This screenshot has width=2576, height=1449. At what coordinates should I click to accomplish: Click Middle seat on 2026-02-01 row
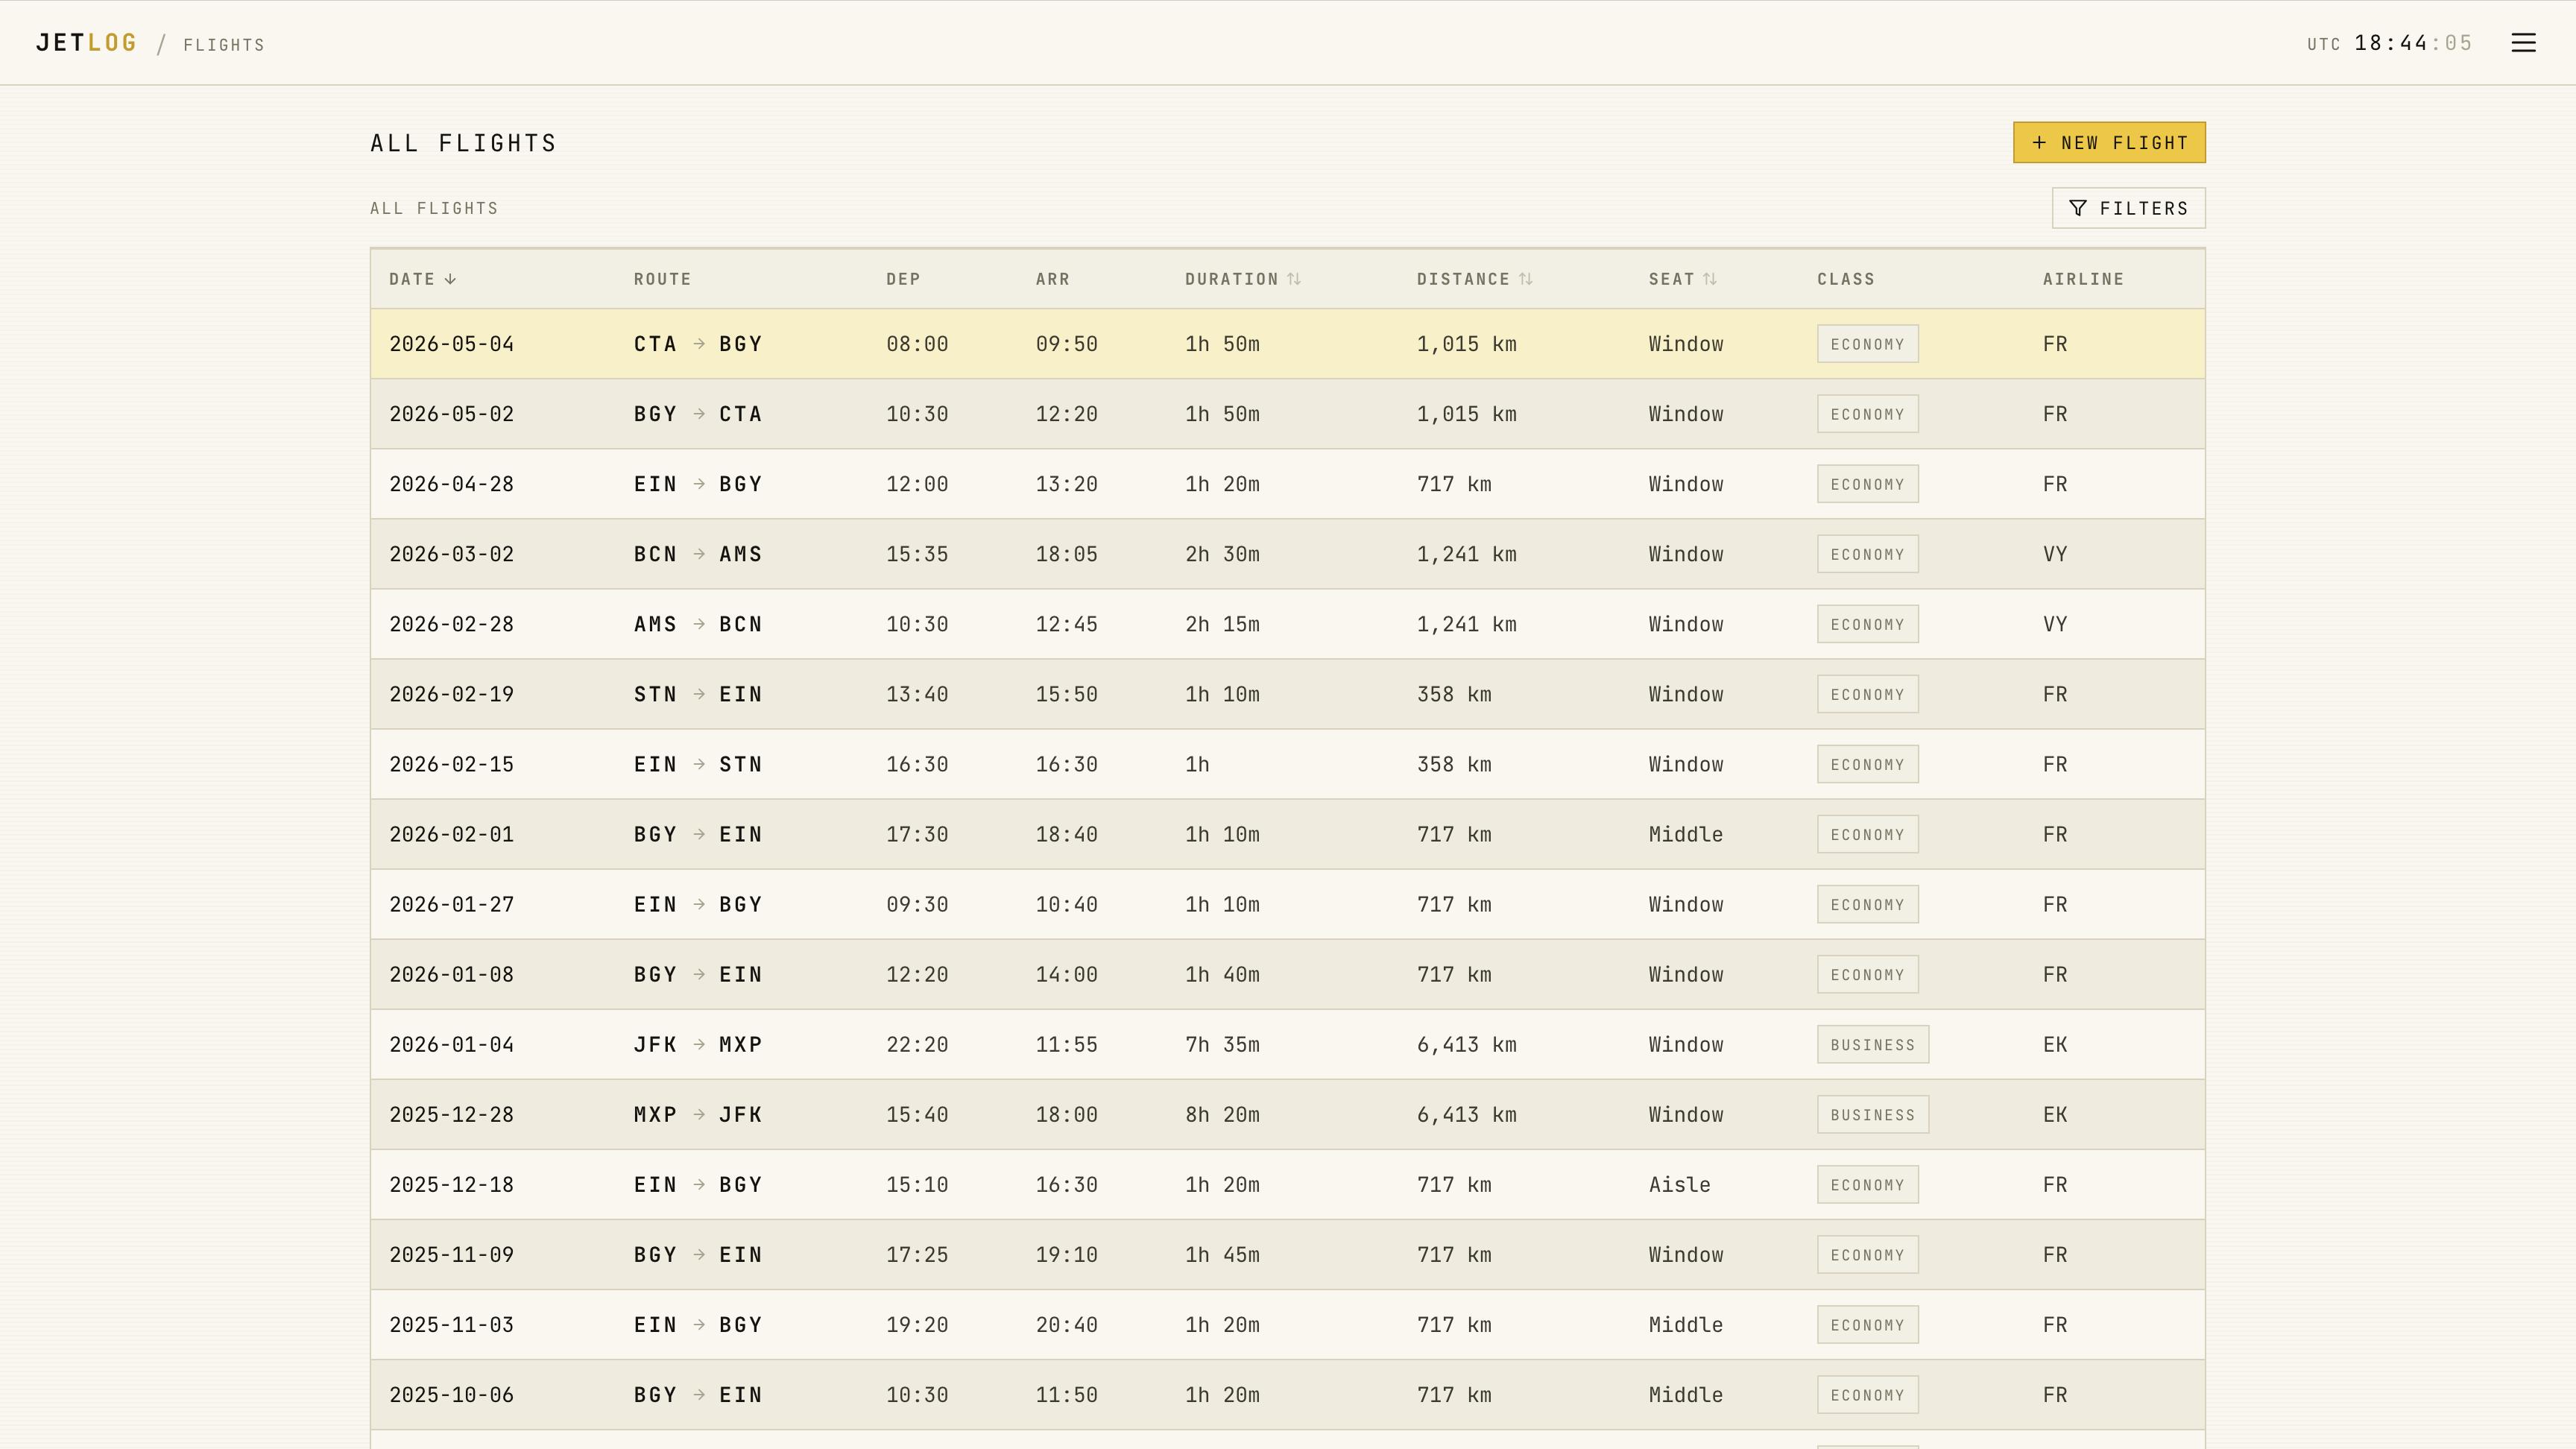coord(1685,834)
